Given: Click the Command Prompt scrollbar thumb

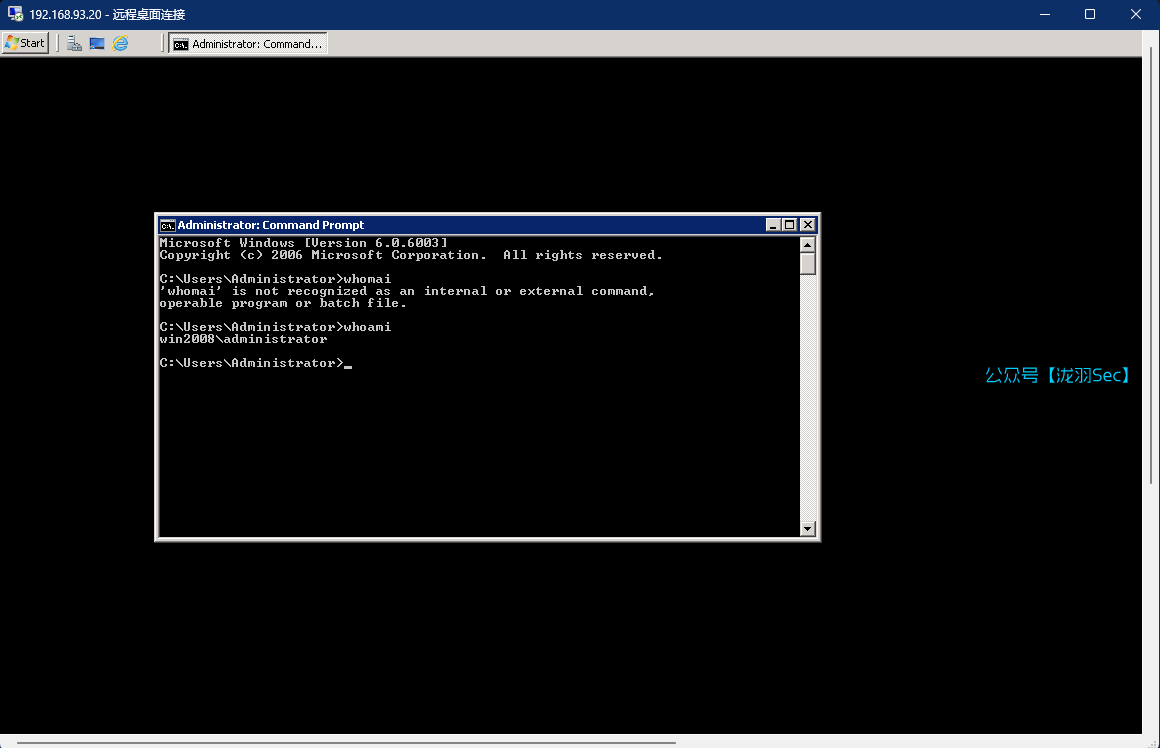Looking at the screenshot, I should 808,264.
